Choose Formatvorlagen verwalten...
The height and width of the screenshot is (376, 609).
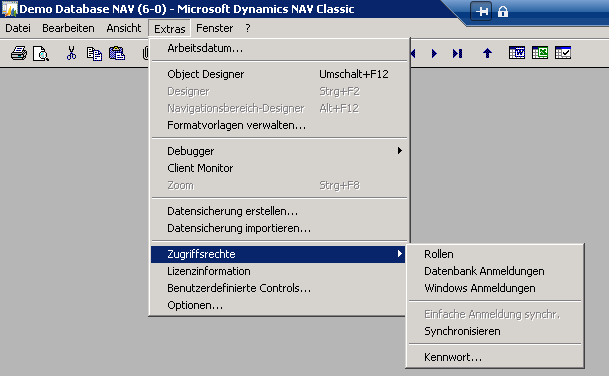278,125
